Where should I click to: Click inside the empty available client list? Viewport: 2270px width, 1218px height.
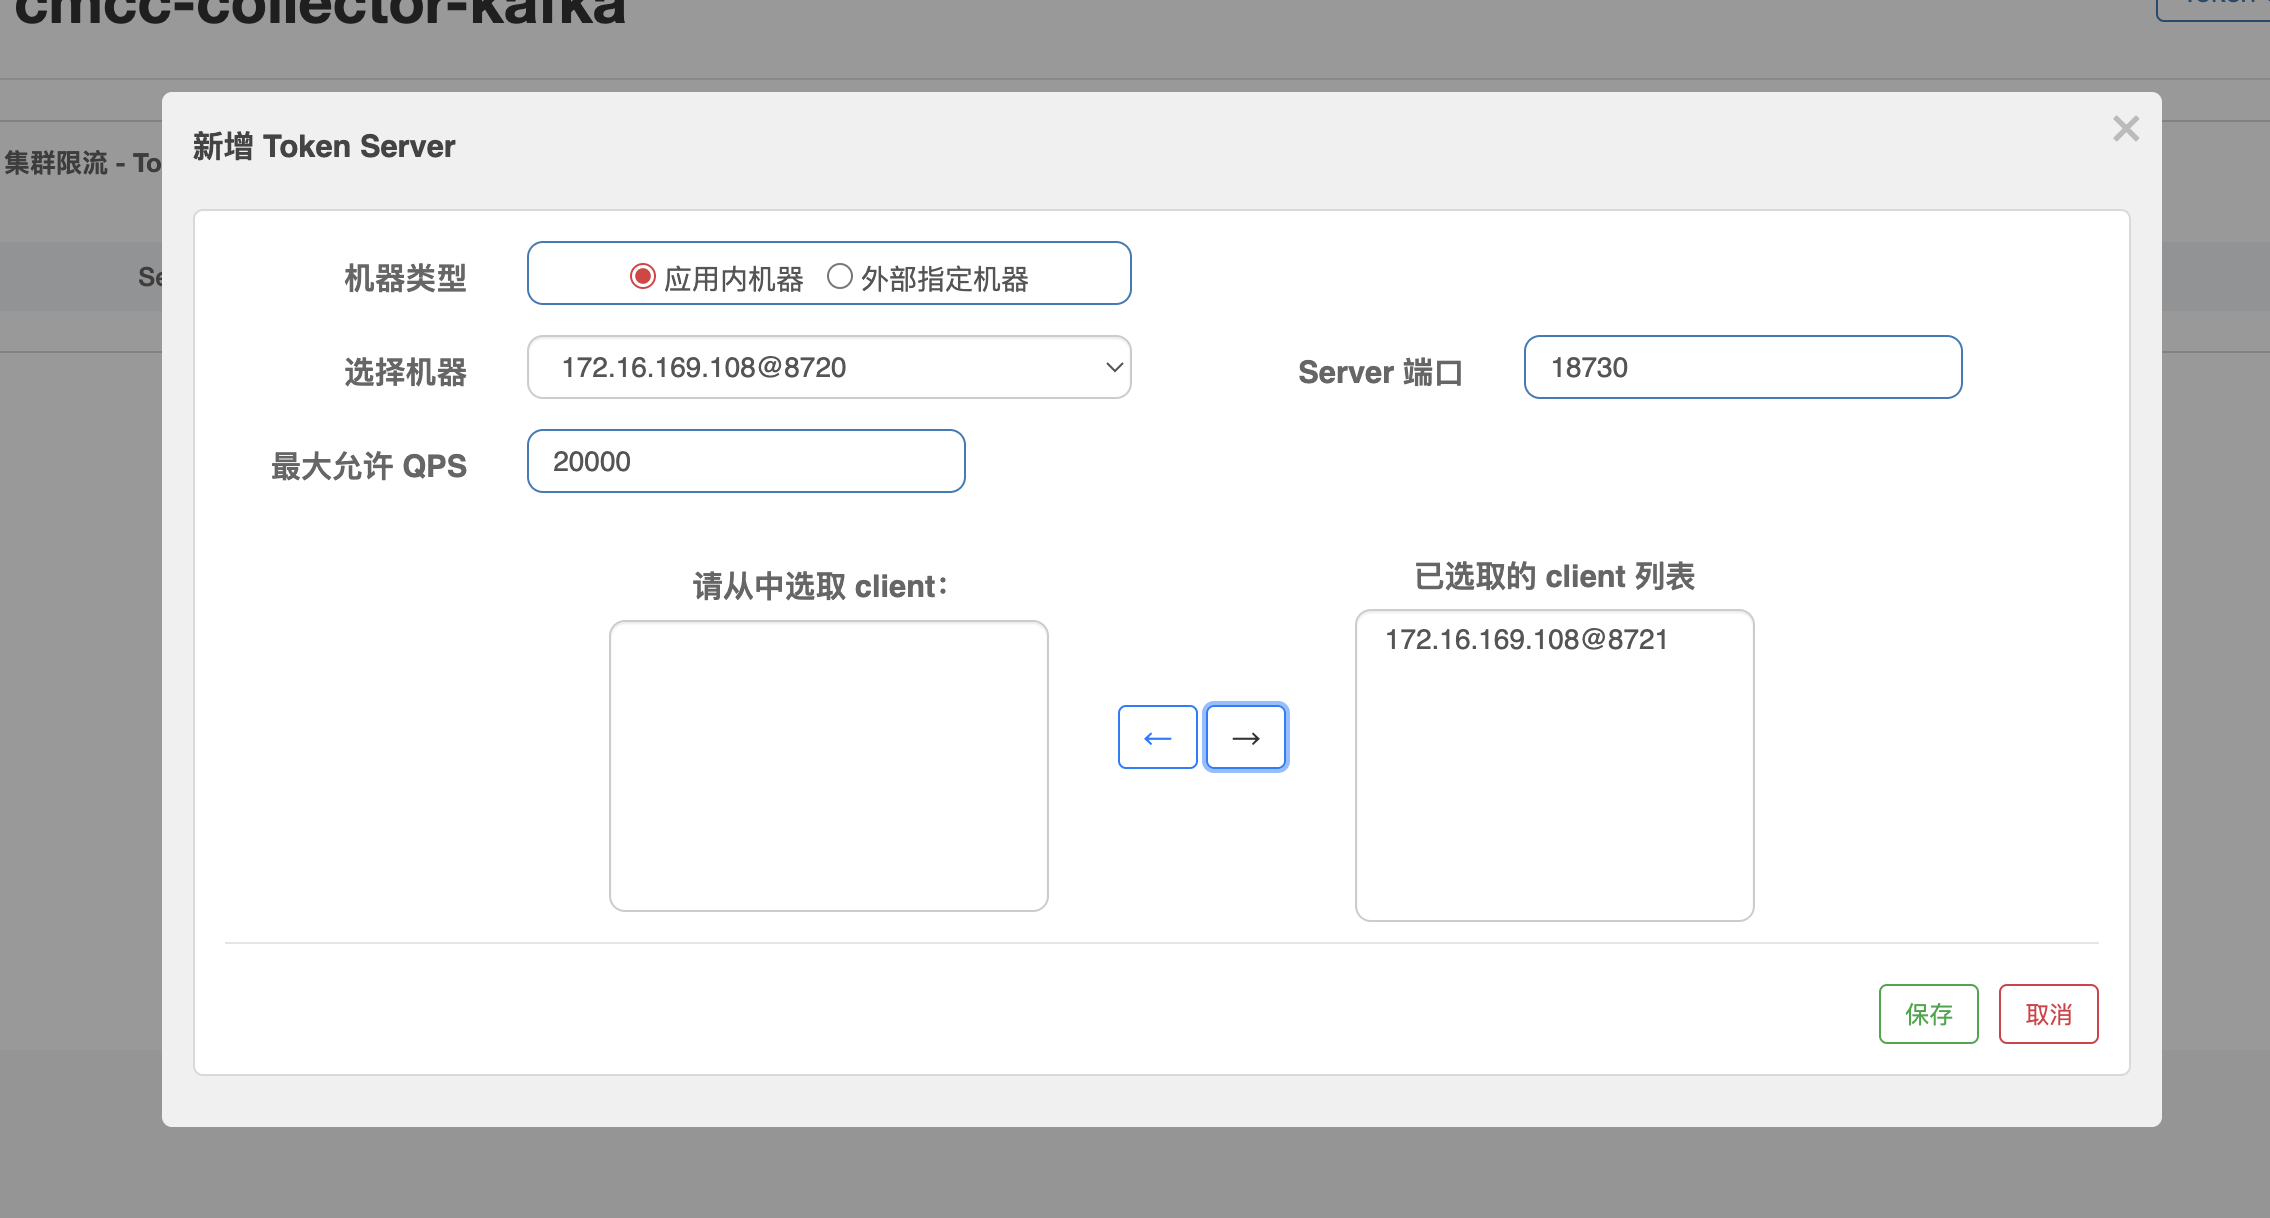828,766
